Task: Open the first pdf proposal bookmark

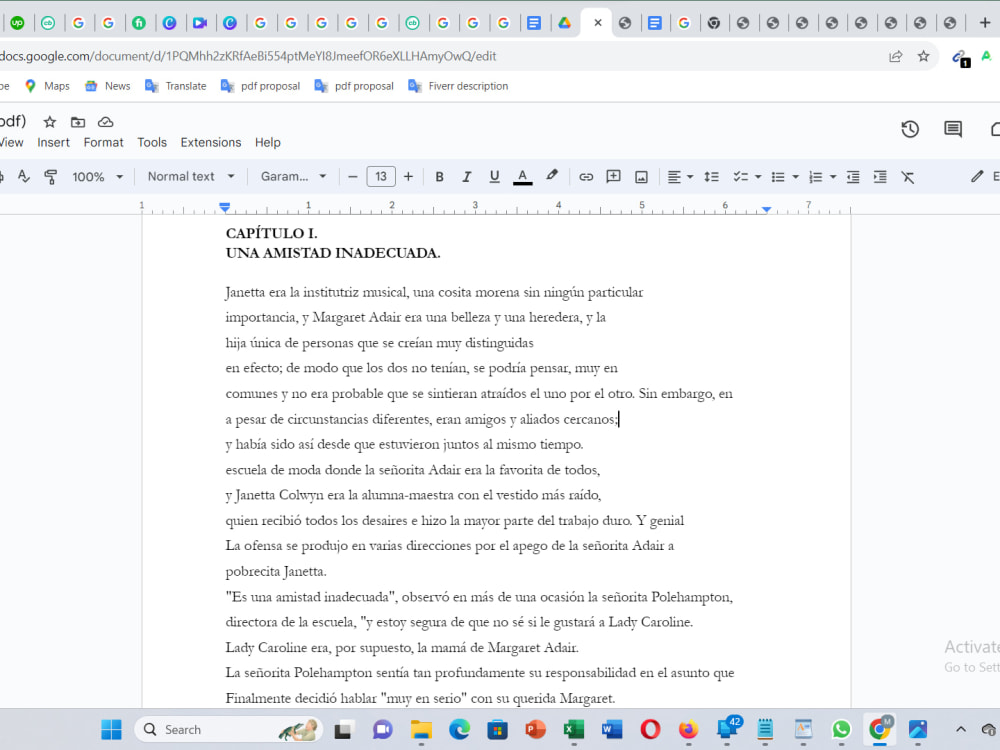Action: coord(260,86)
